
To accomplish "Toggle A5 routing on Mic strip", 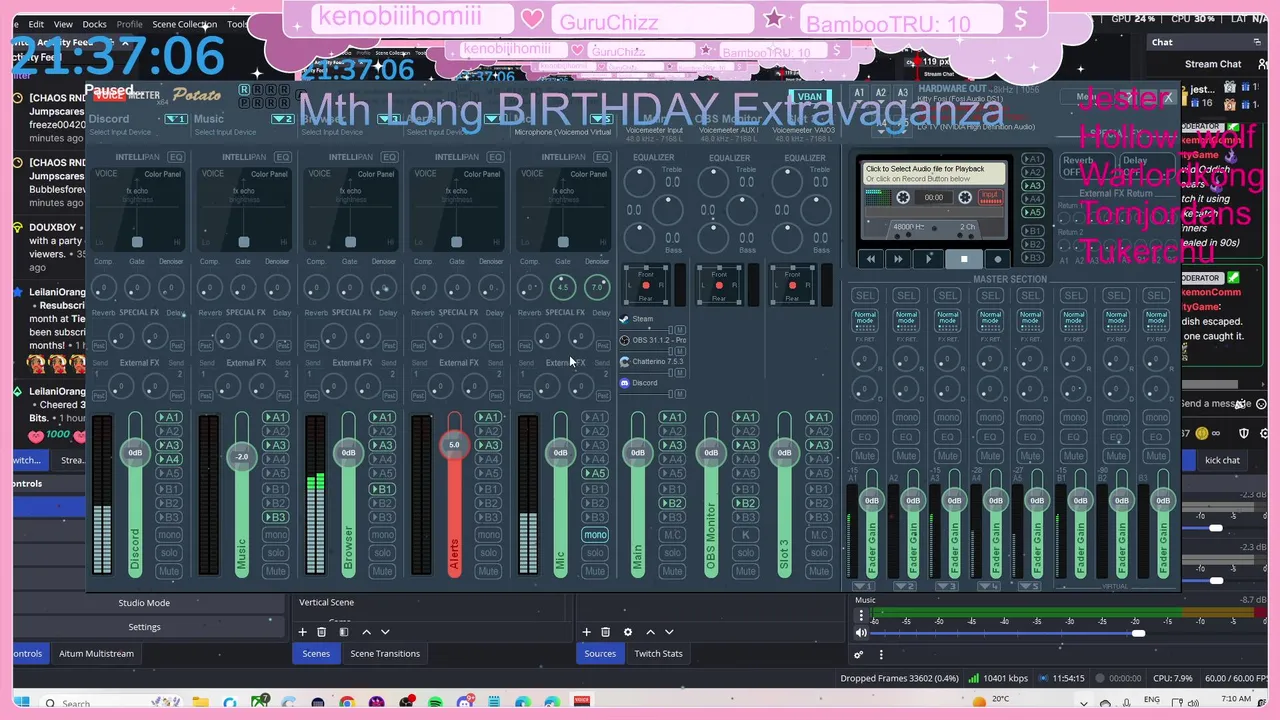I will pos(595,473).
